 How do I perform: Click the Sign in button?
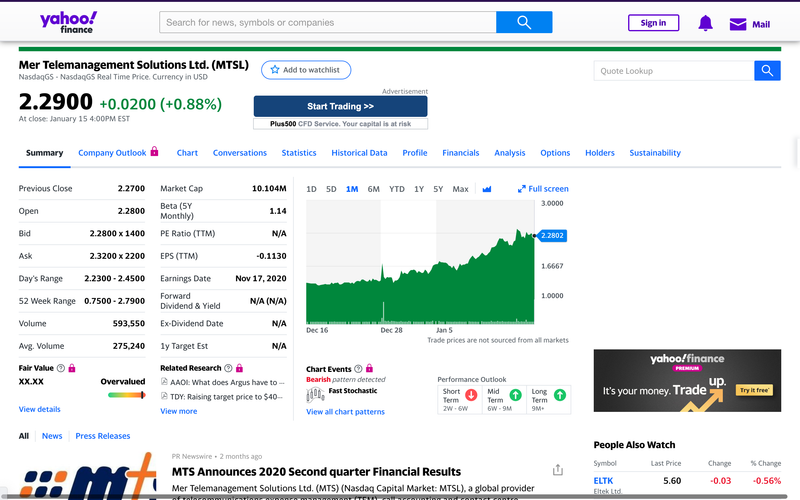[x=654, y=23]
